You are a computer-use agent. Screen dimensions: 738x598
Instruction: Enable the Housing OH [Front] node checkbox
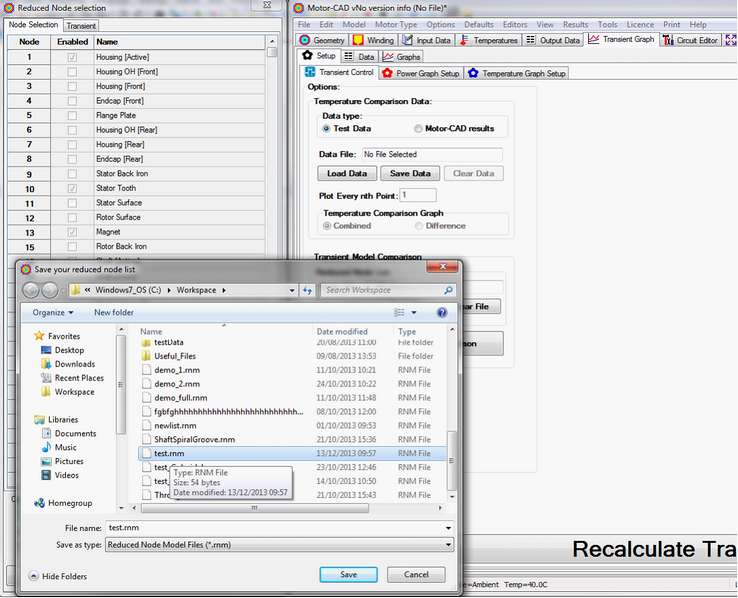pyautogui.click(x=72, y=72)
